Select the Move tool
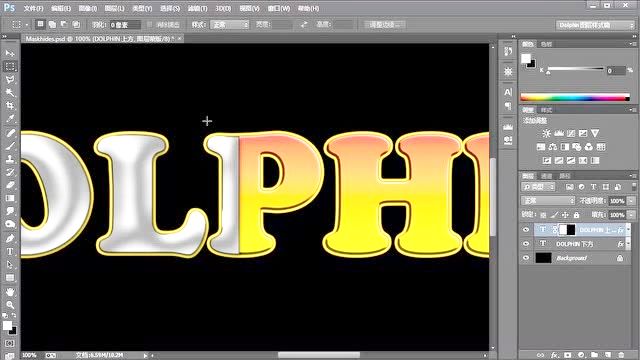This screenshot has width=640, height=360. click(x=10, y=53)
